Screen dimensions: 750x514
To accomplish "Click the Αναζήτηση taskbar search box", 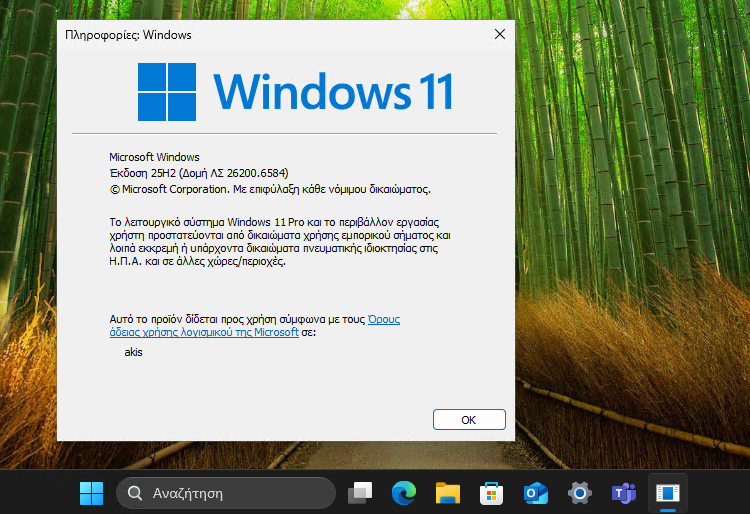I will [226, 493].
